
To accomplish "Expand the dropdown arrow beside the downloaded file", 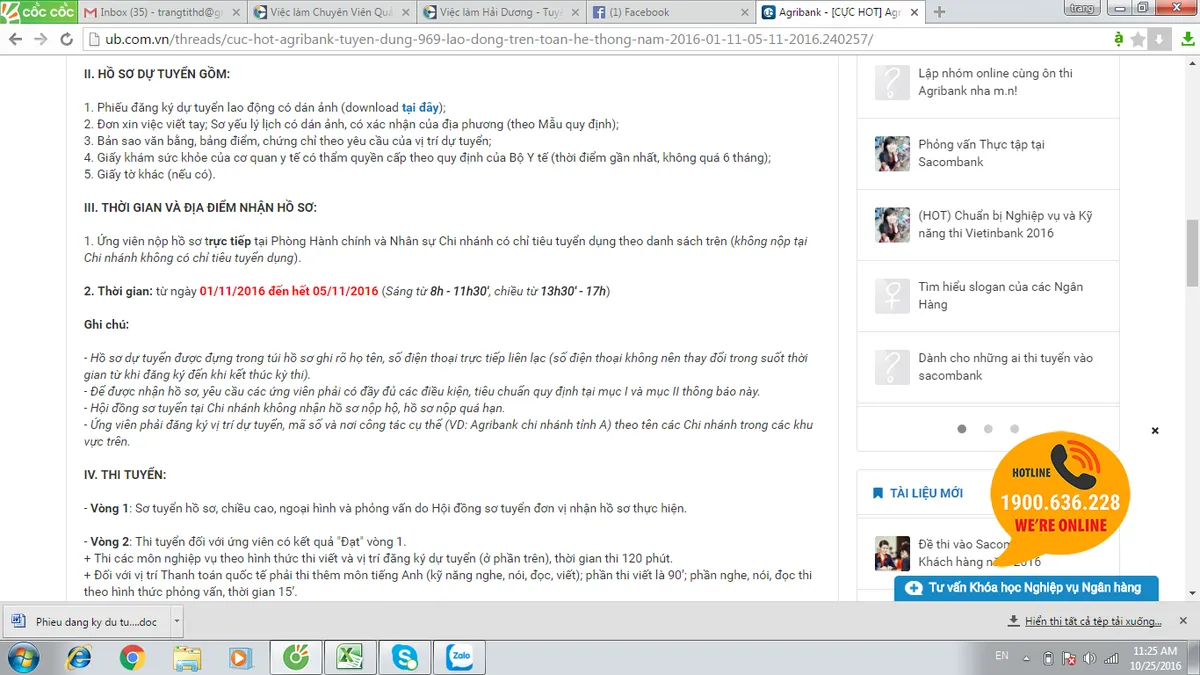I will tap(177, 621).
